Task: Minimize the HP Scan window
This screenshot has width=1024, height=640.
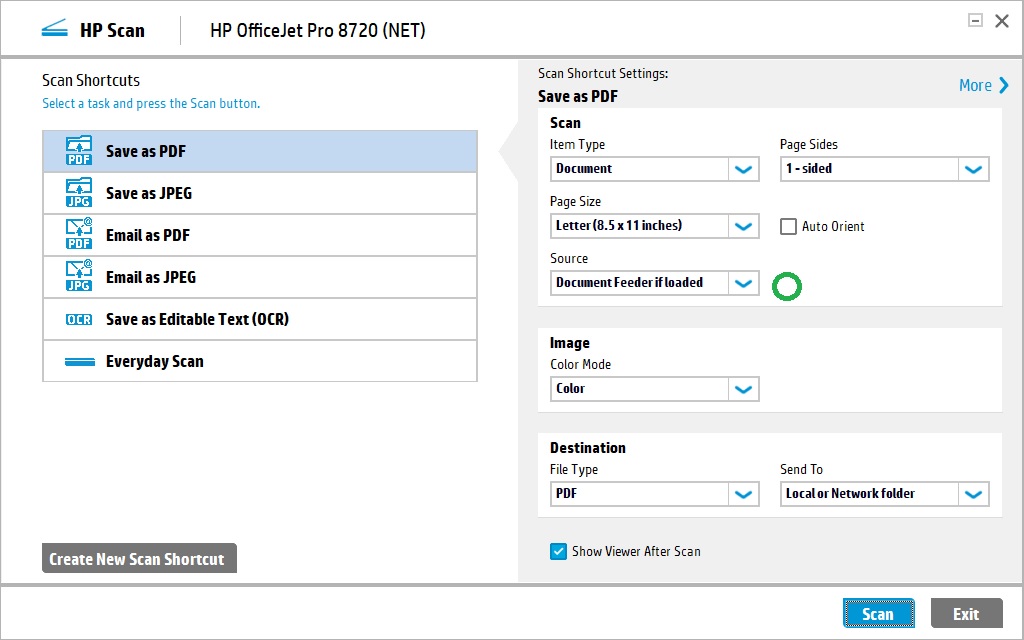Action: point(975,20)
